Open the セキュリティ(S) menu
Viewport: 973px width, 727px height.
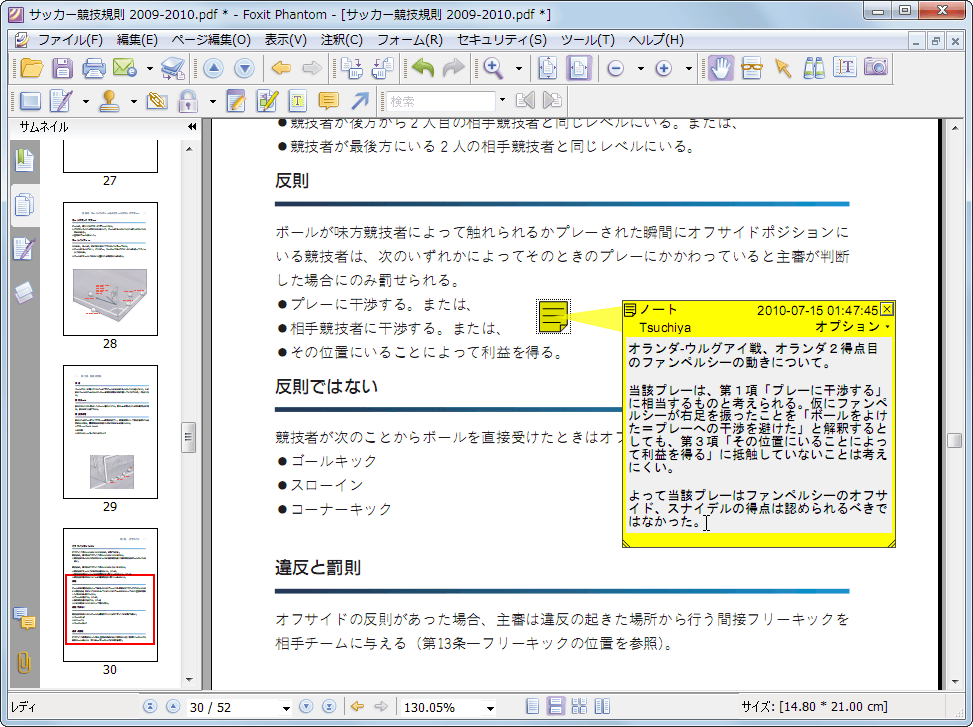click(501, 40)
